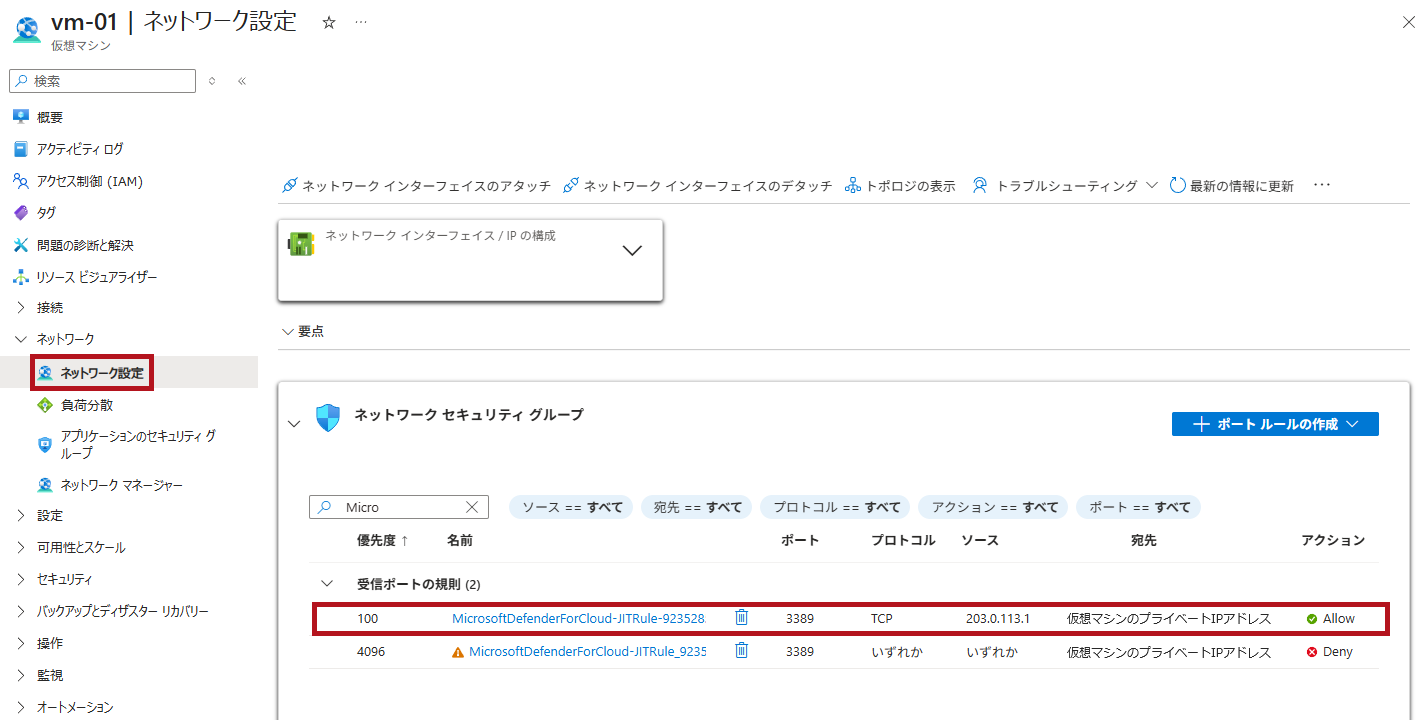1422x720 pixels.
Task: Expand ネットワーク インターフェイス / IP の構成
Action: [x=632, y=250]
